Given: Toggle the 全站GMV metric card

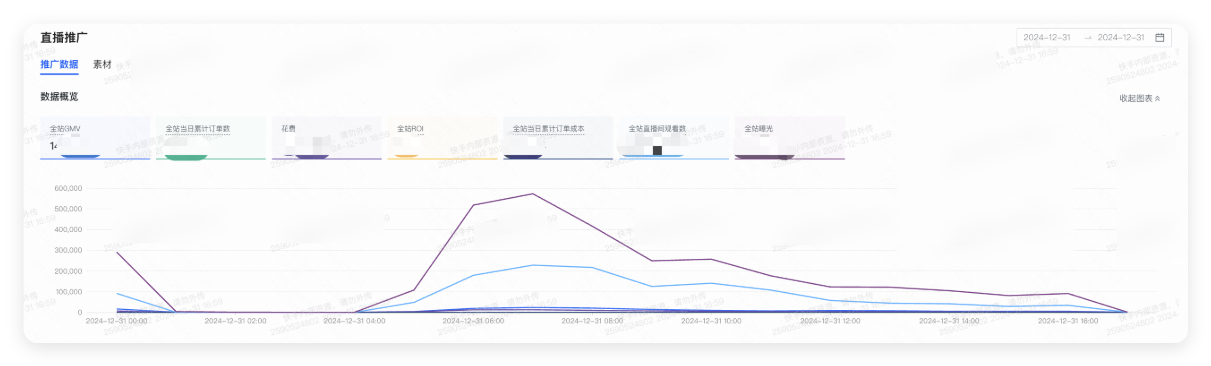Looking at the screenshot, I should 95,138.
